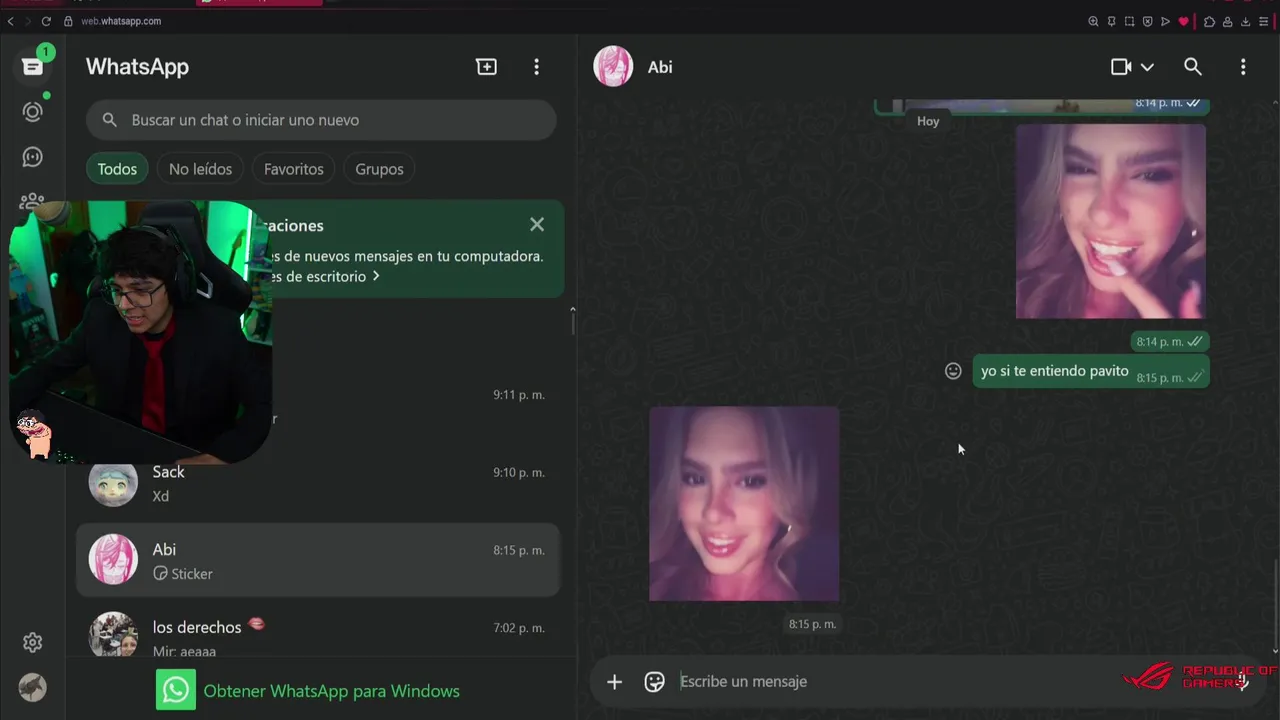Open the Chats icon with unread badge
Image resolution: width=1280 pixels, height=720 pixels.
pyautogui.click(x=33, y=66)
